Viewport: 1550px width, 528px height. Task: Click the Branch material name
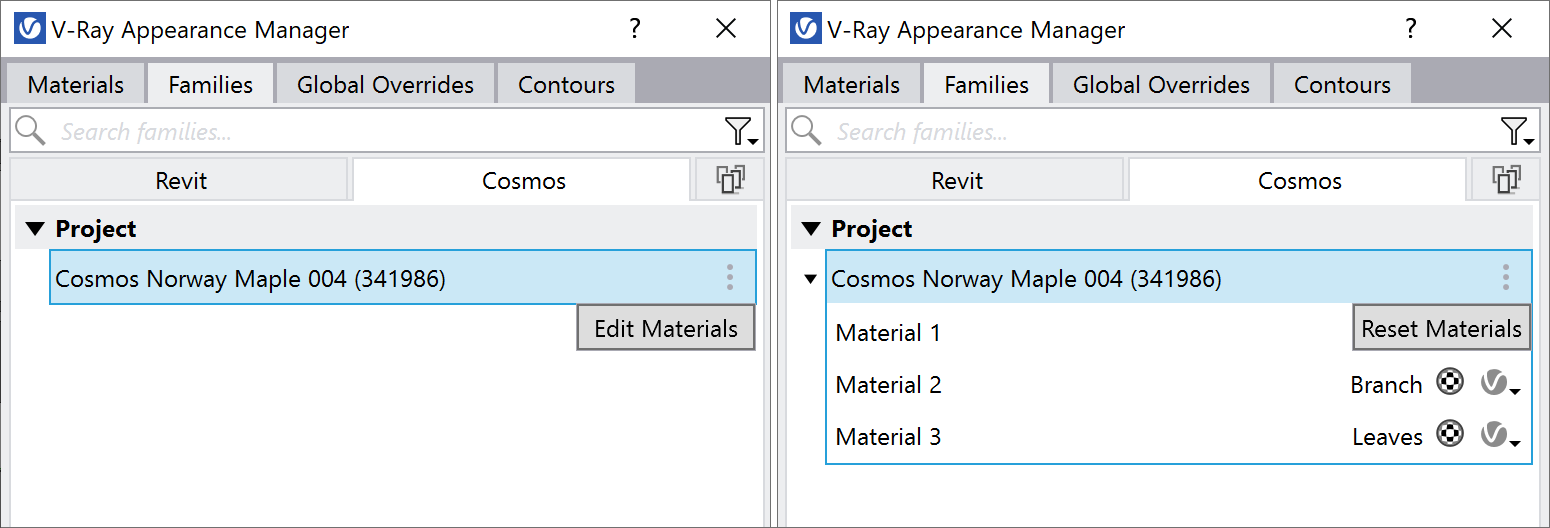pyautogui.click(x=1386, y=385)
